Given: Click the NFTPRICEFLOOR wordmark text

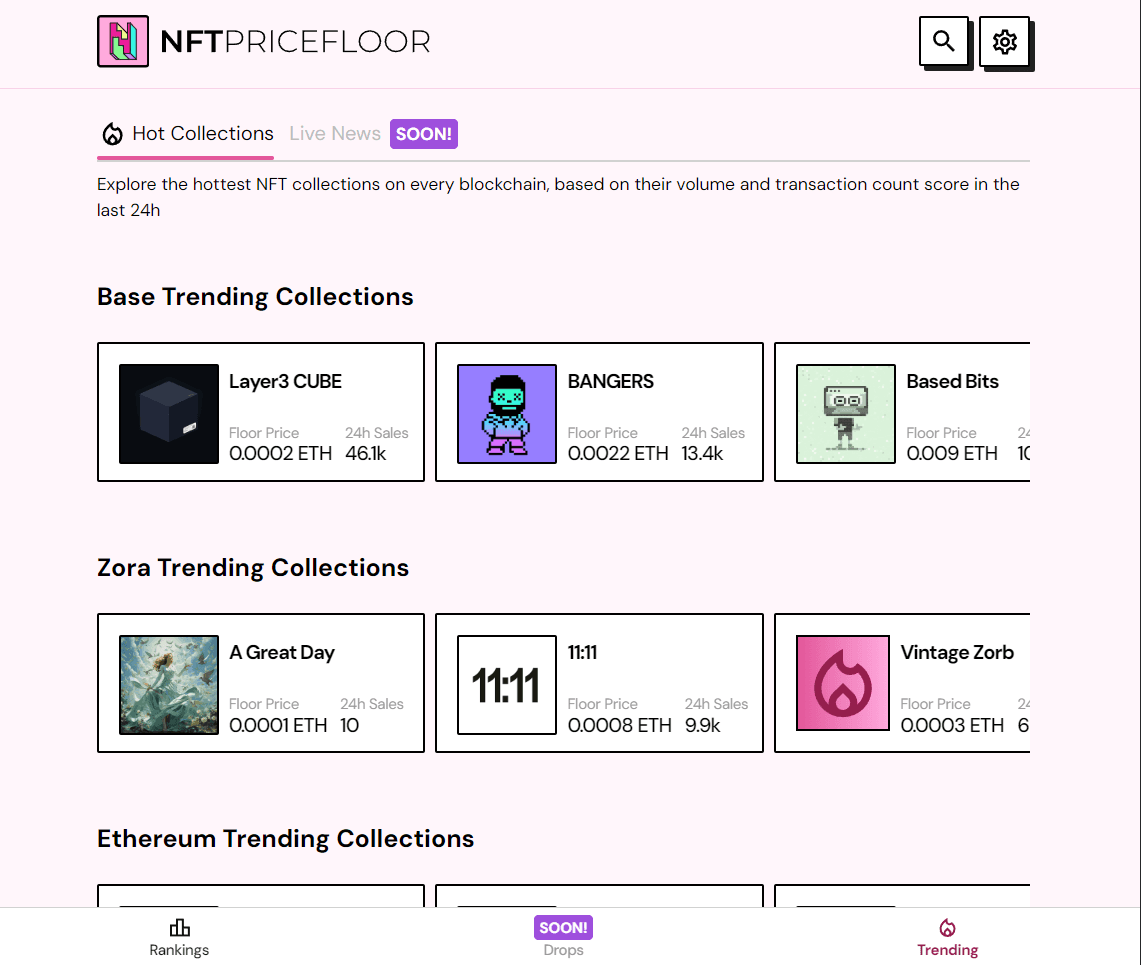Looking at the screenshot, I should tap(295, 42).
